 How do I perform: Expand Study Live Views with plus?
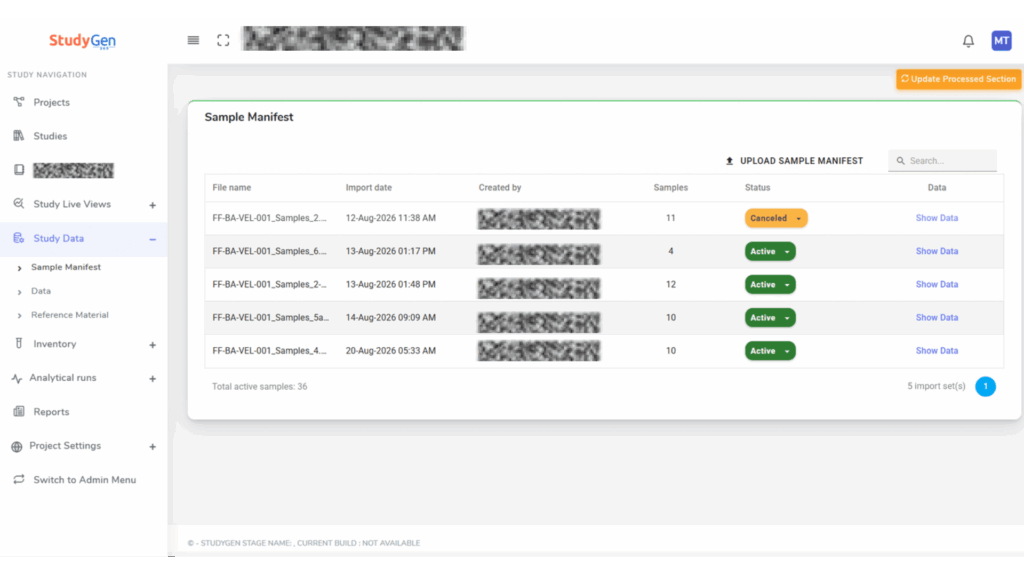pos(152,205)
